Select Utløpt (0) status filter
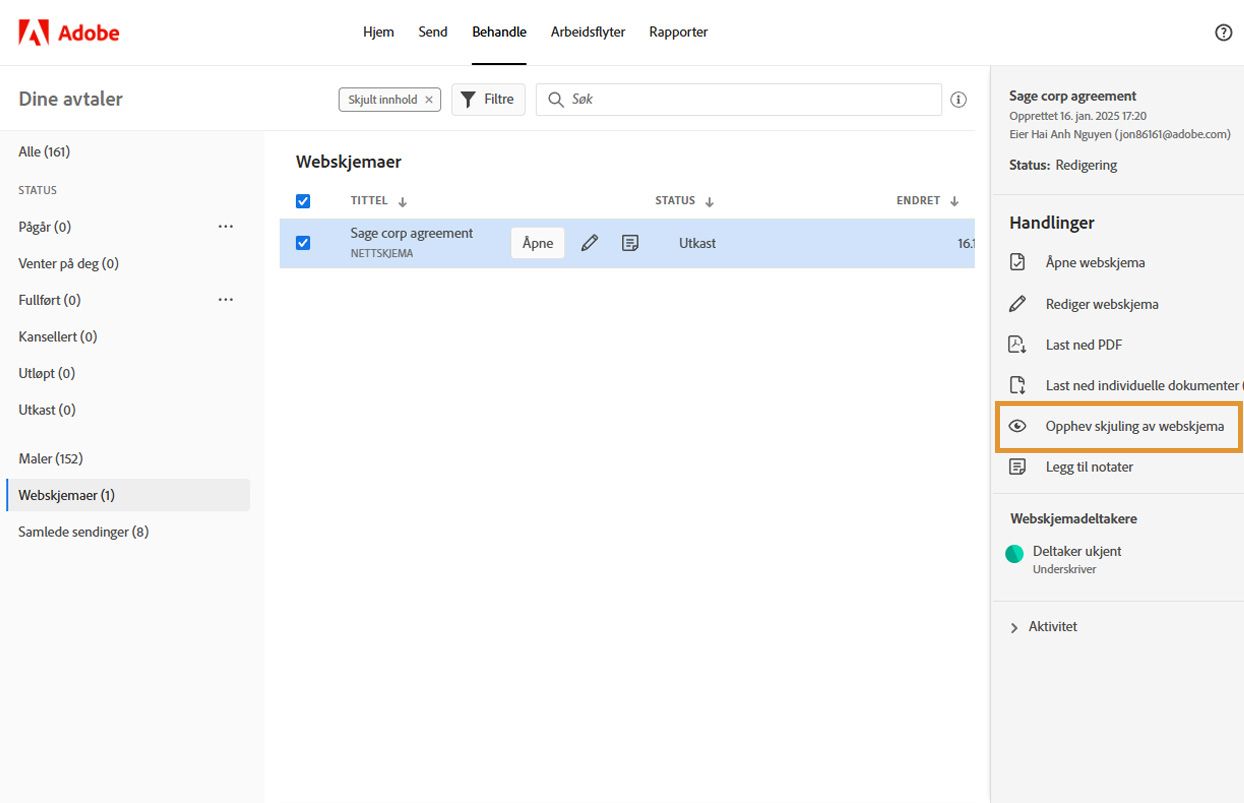The height and width of the screenshot is (803, 1244). pyautogui.click(x=47, y=373)
